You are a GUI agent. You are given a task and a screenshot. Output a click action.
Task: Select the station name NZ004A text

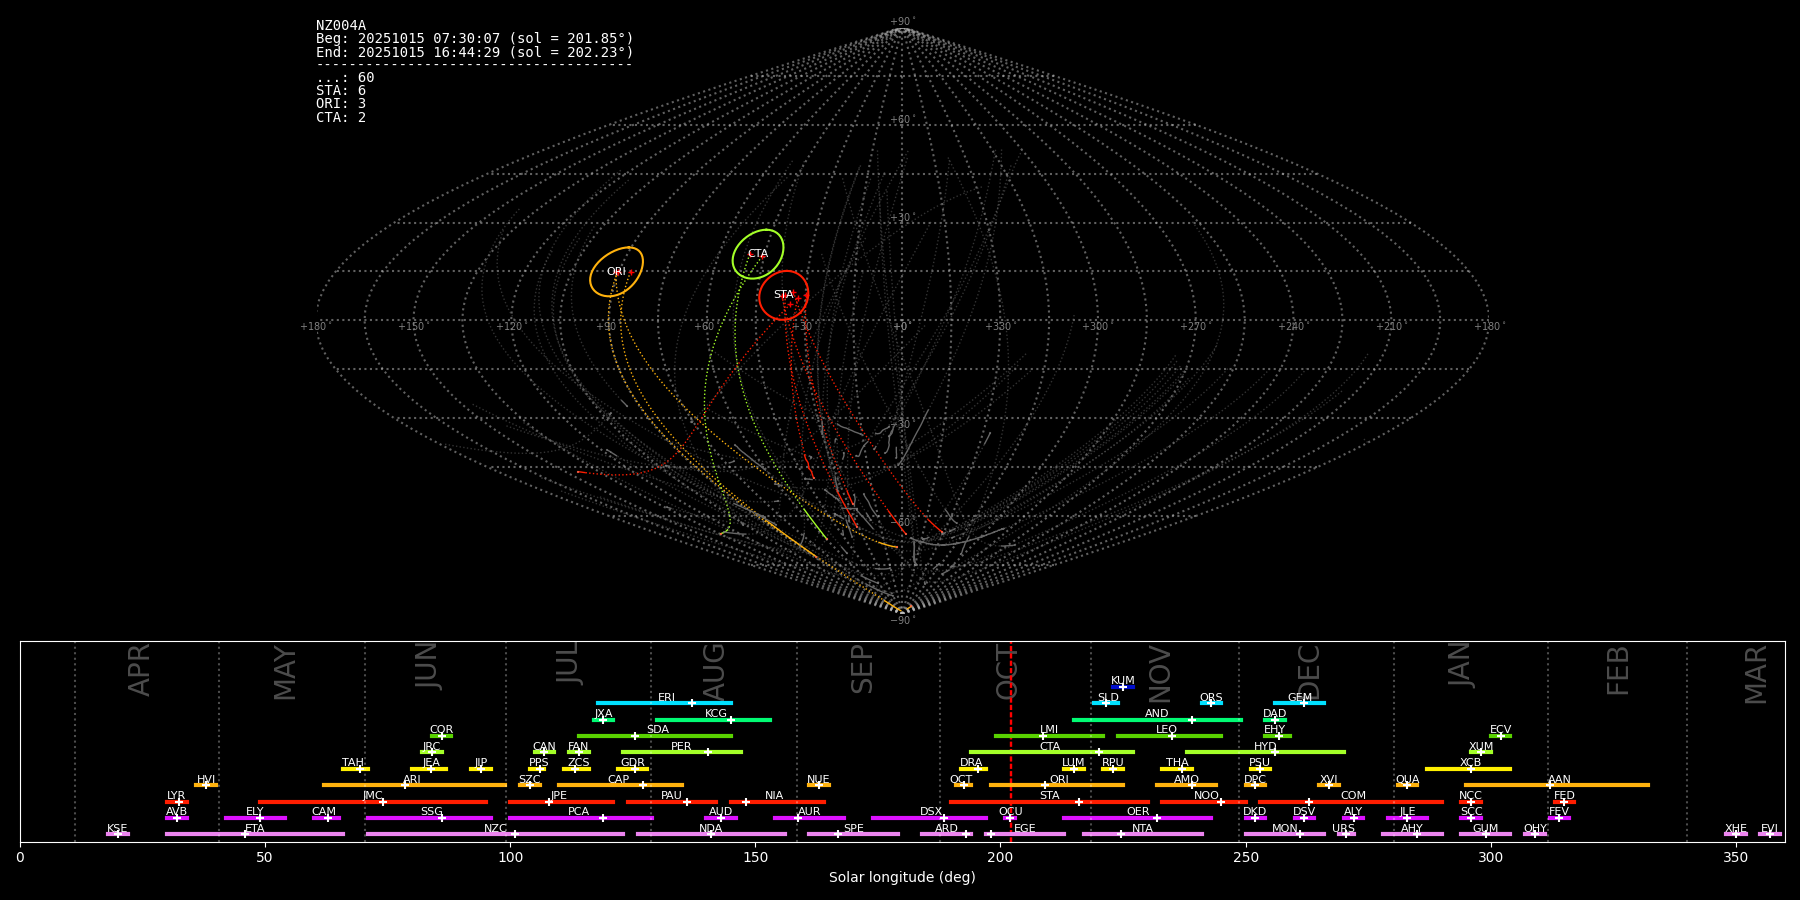coord(341,26)
